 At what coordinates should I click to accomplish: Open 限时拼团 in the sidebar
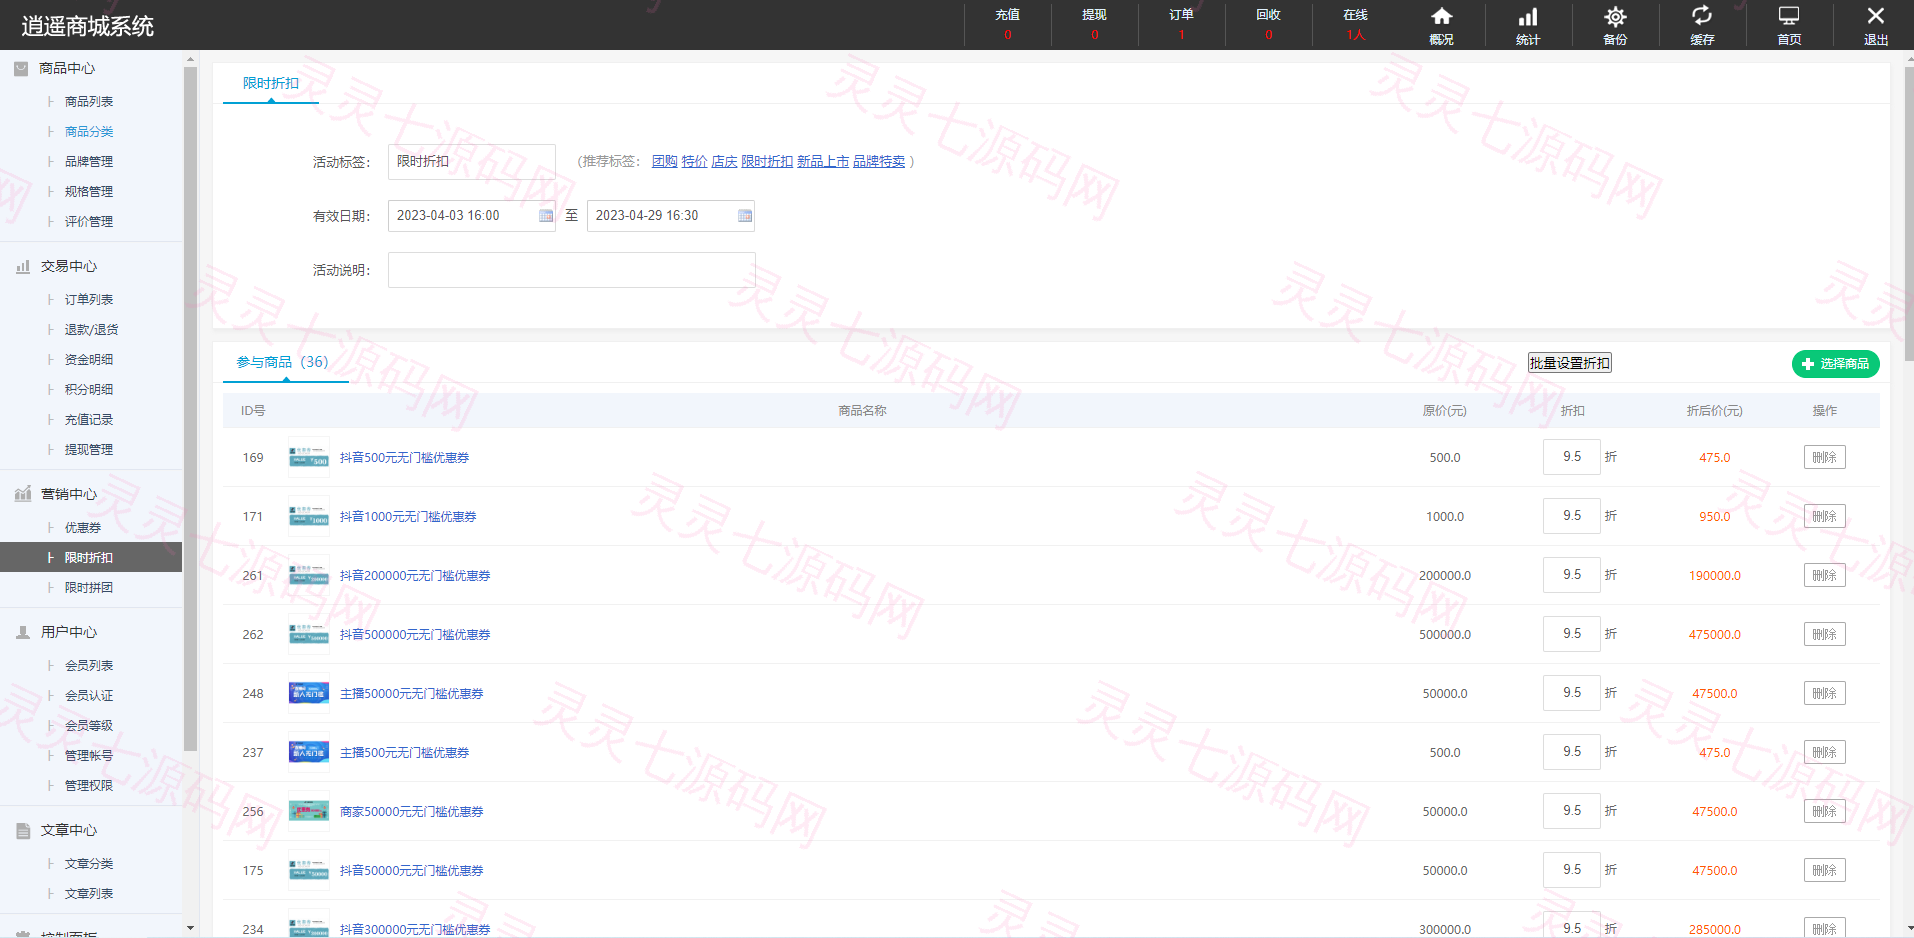coord(89,587)
